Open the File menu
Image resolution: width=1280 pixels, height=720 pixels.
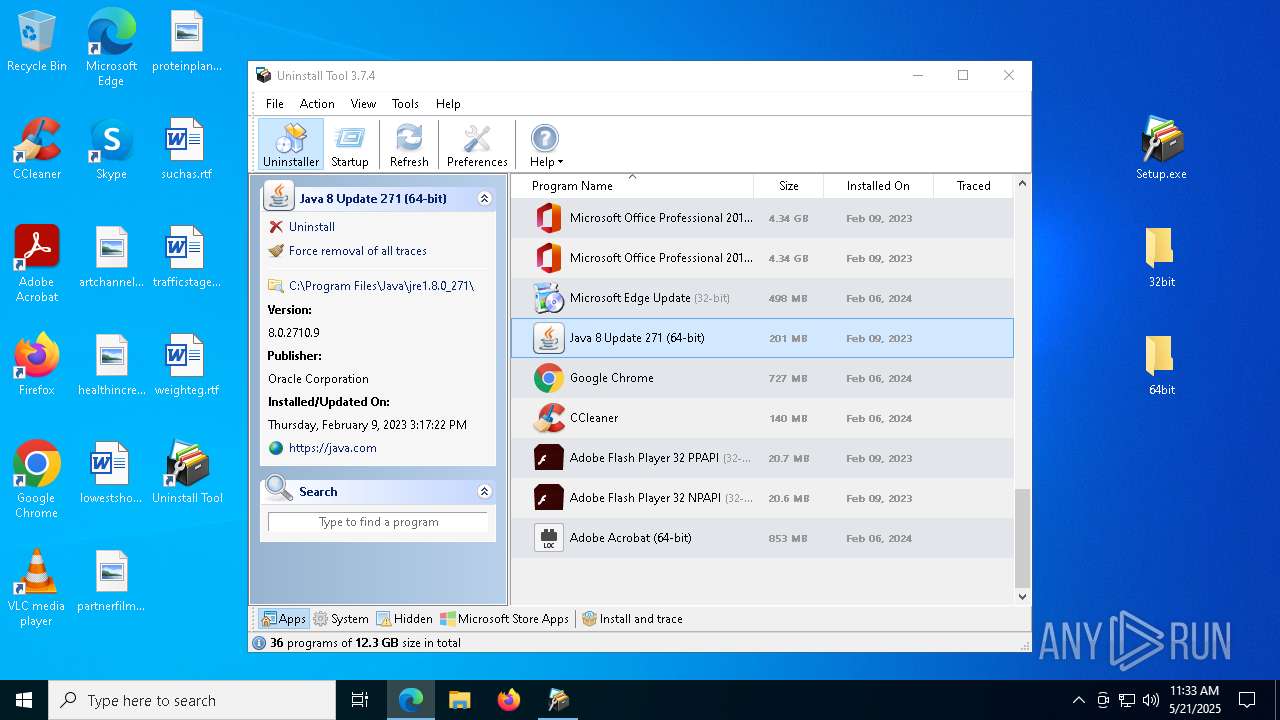click(x=274, y=104)
